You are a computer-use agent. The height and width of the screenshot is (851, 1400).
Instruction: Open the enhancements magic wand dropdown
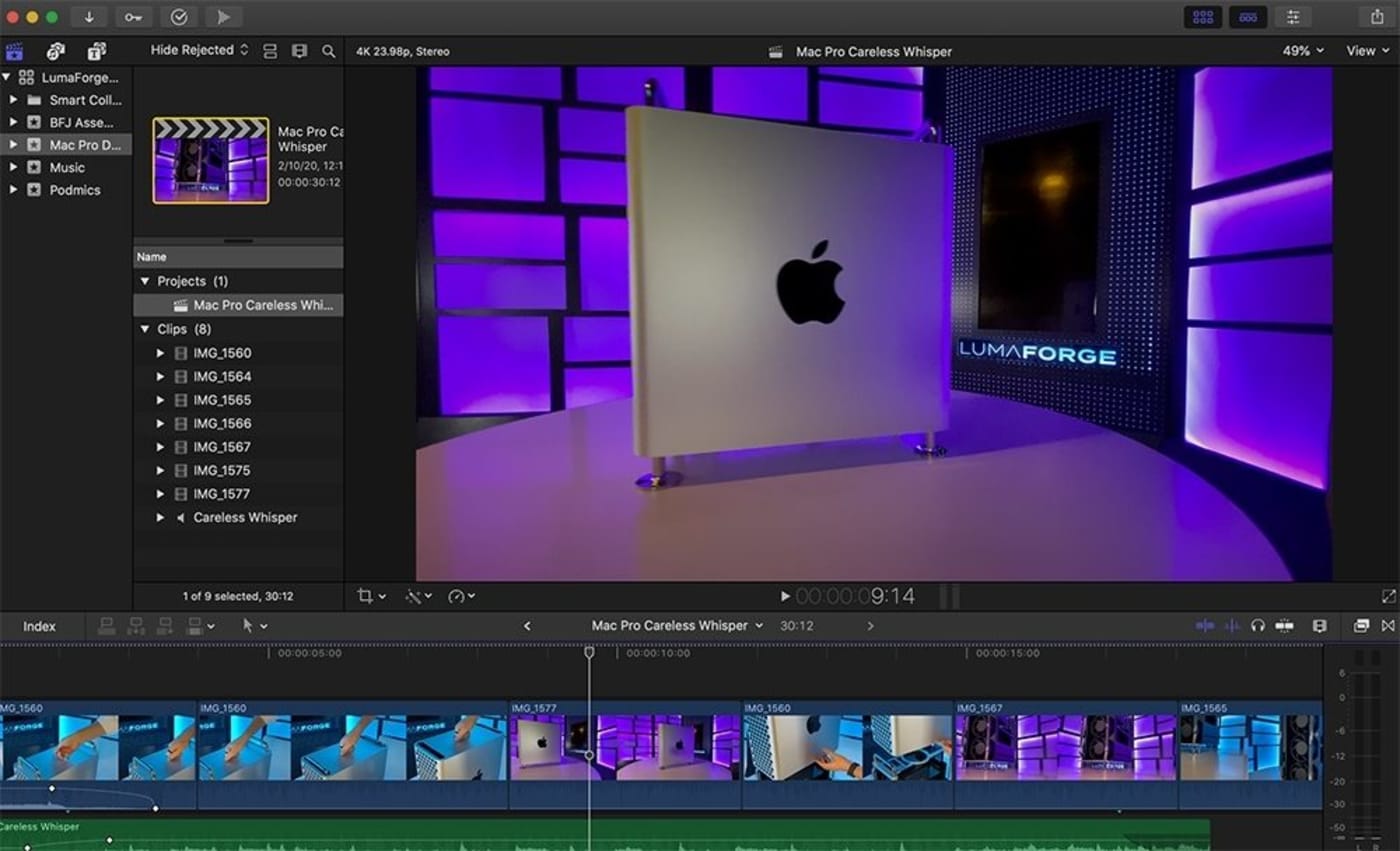418,596
